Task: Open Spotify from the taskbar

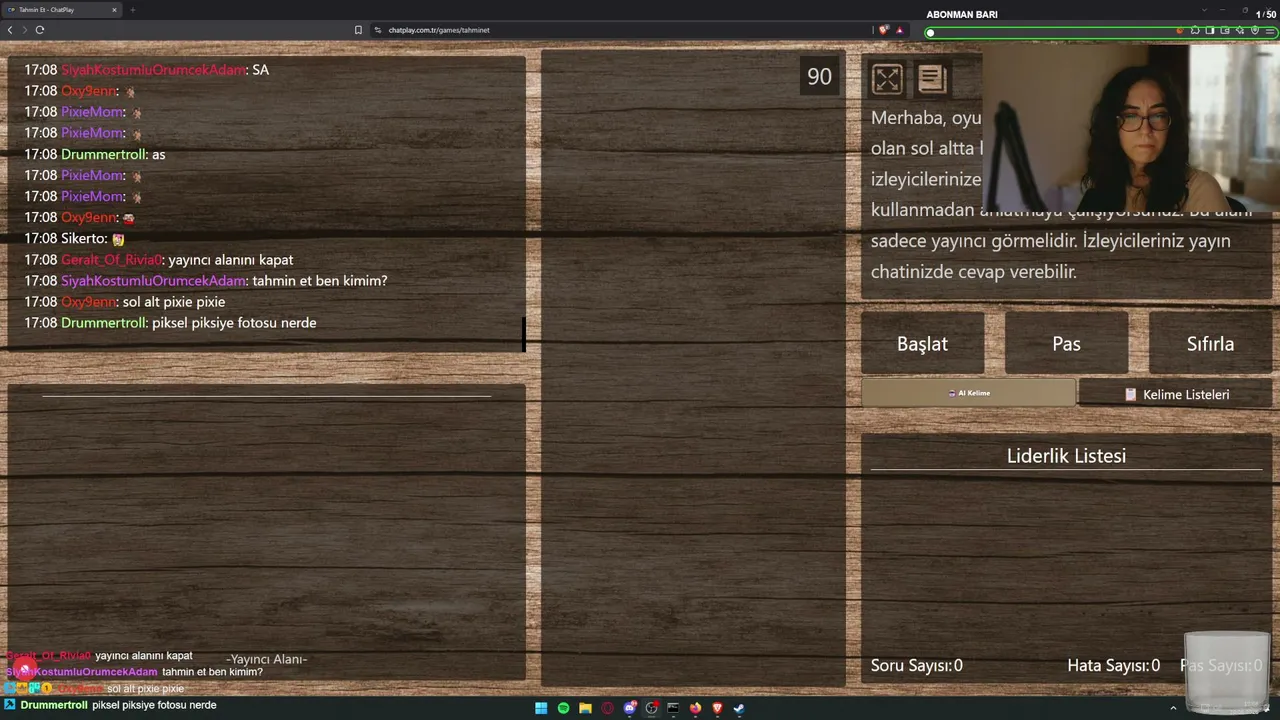Action: click(x=563, y=708)
